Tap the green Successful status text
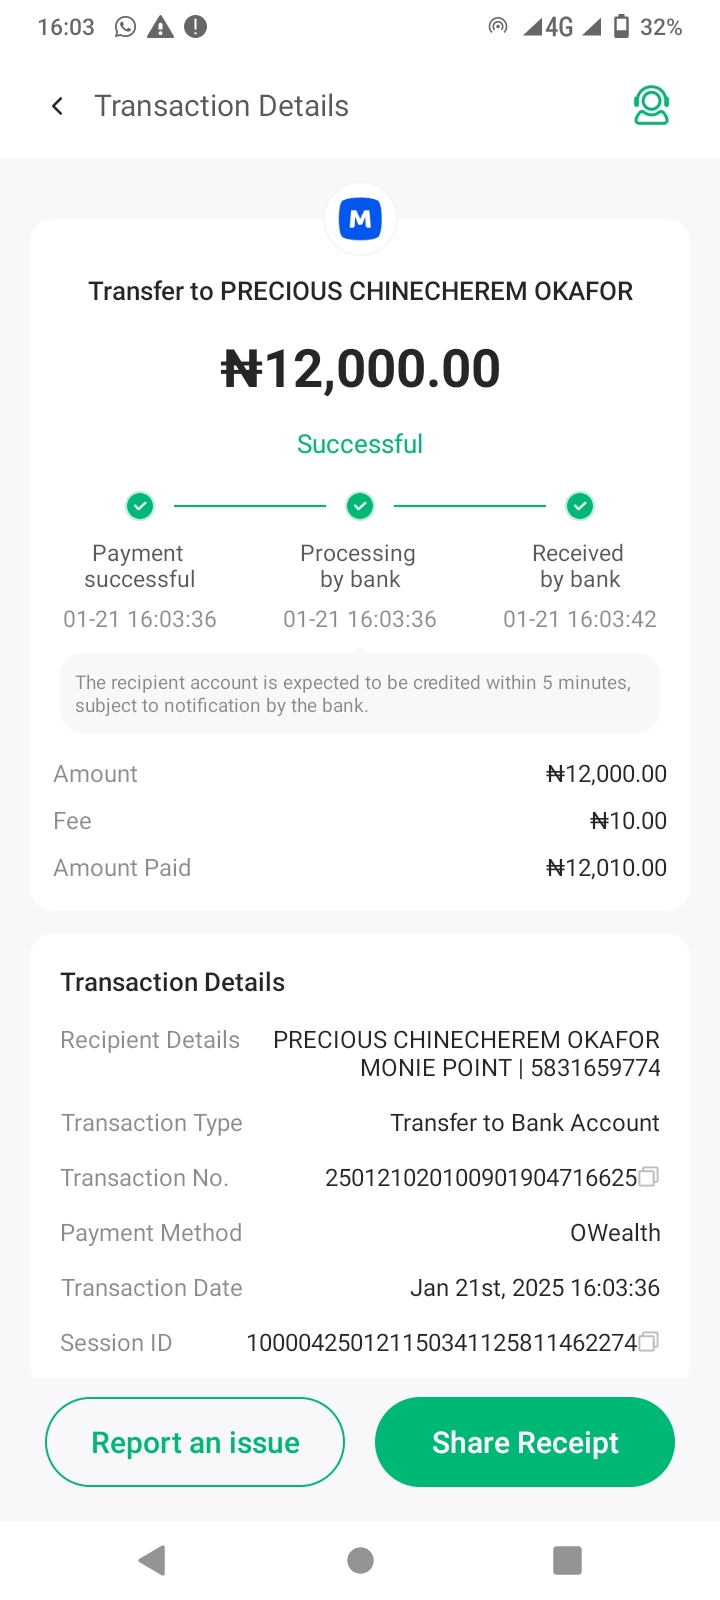The width and height of the screenshot is (720, 1600). coord(360,444)
